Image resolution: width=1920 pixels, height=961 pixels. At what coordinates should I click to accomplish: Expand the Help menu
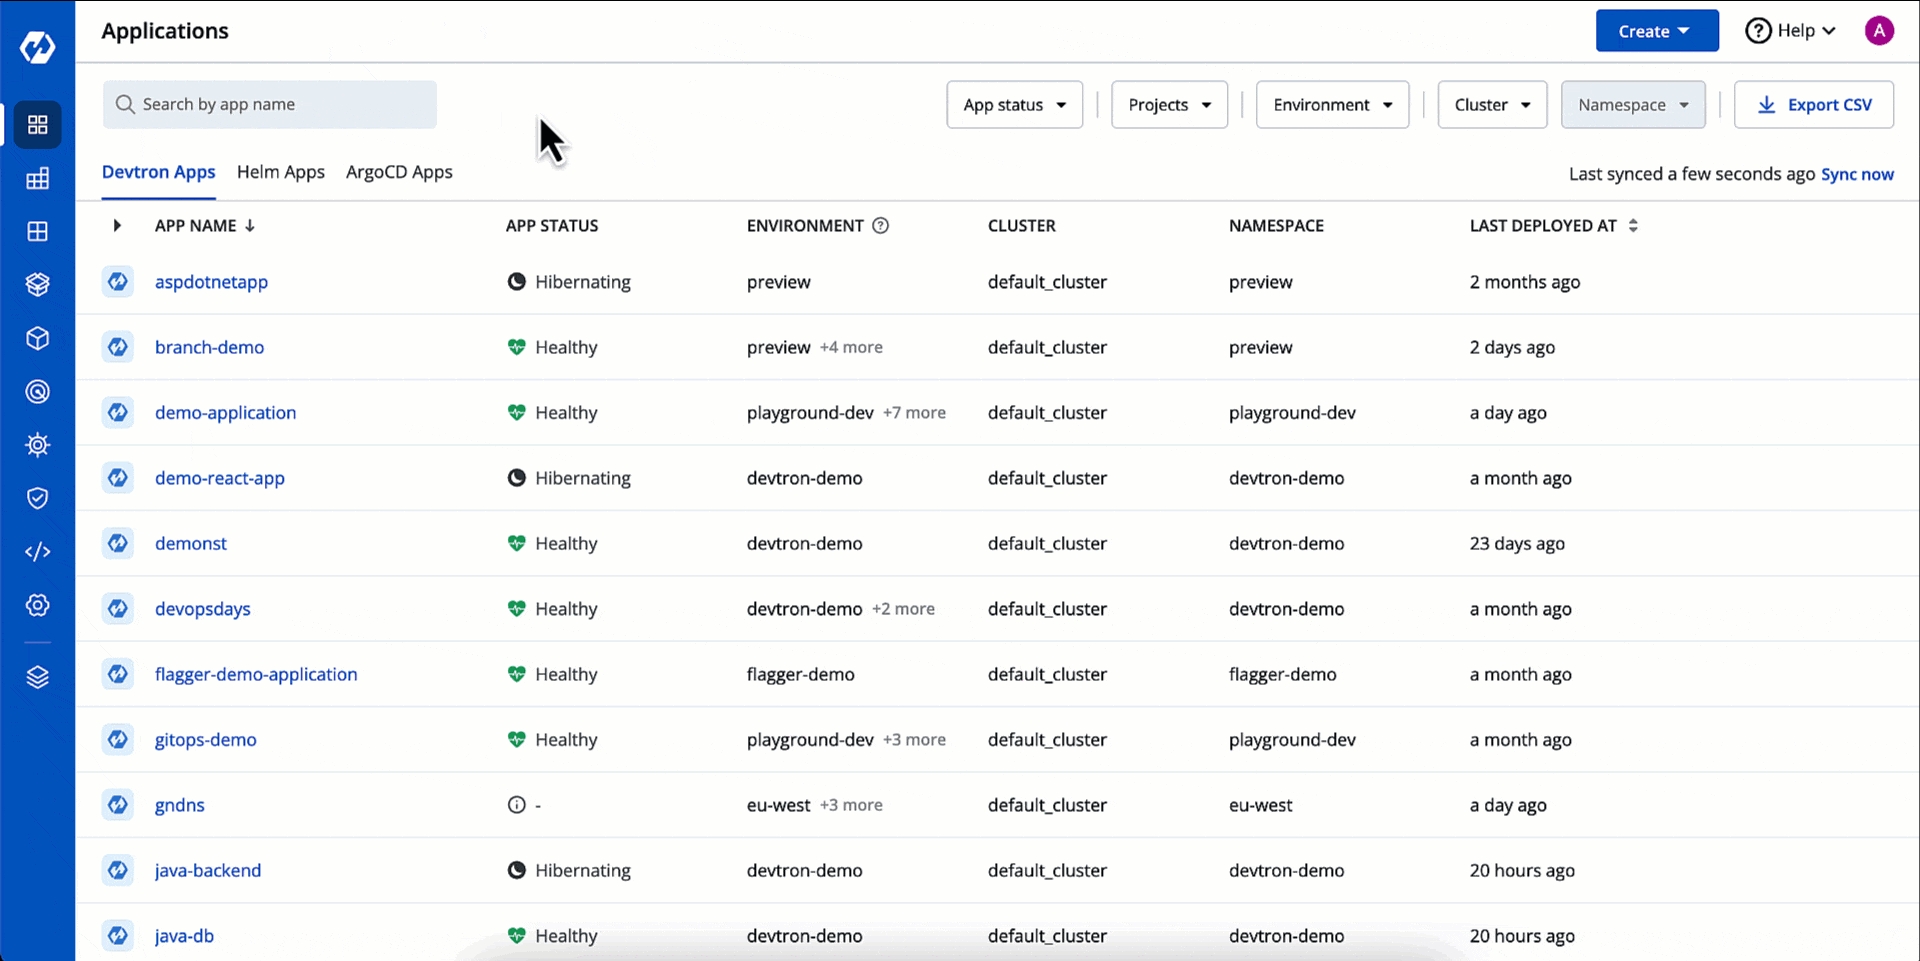[1791, 31]
